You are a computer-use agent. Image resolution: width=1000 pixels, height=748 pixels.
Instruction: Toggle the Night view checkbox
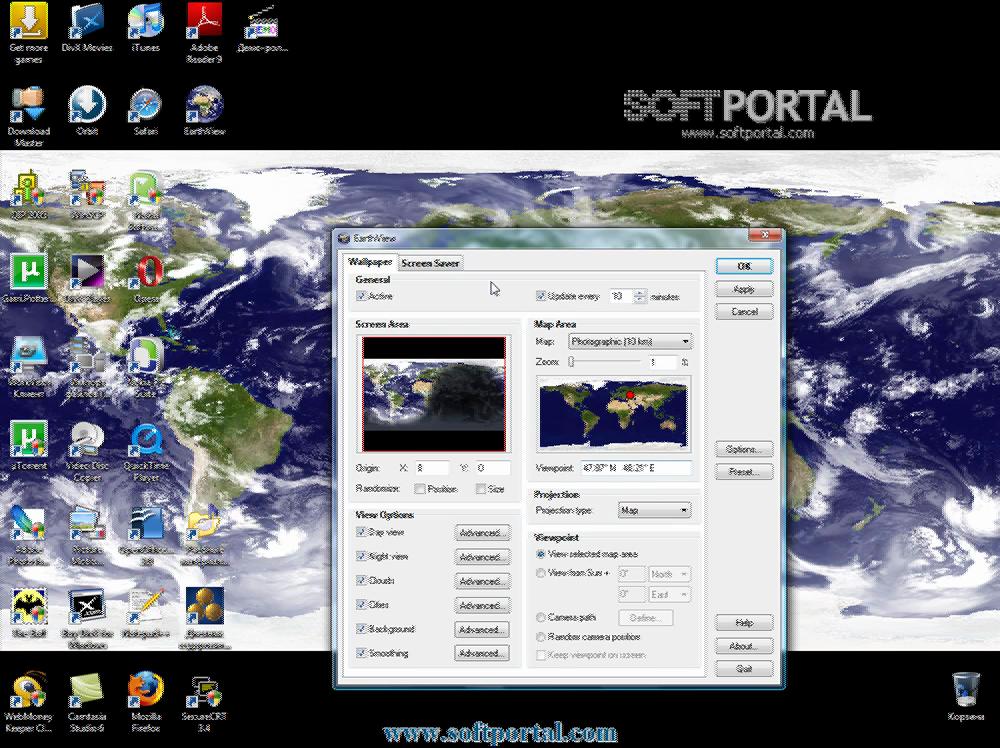pos(361,556)
